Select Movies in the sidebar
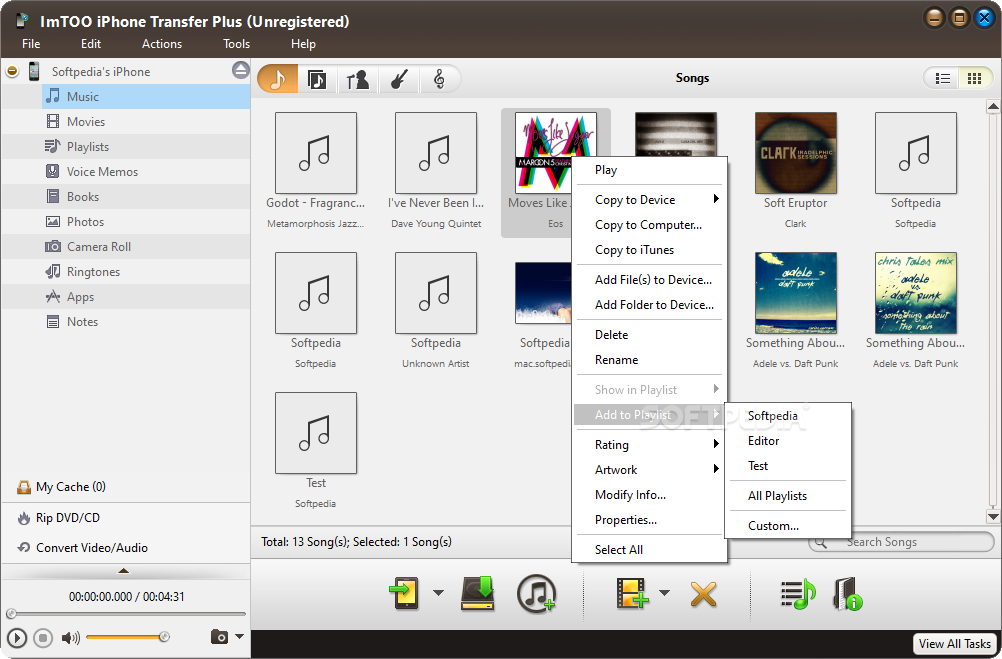This screenshot has height=659, width=1002. pos(126,121)
